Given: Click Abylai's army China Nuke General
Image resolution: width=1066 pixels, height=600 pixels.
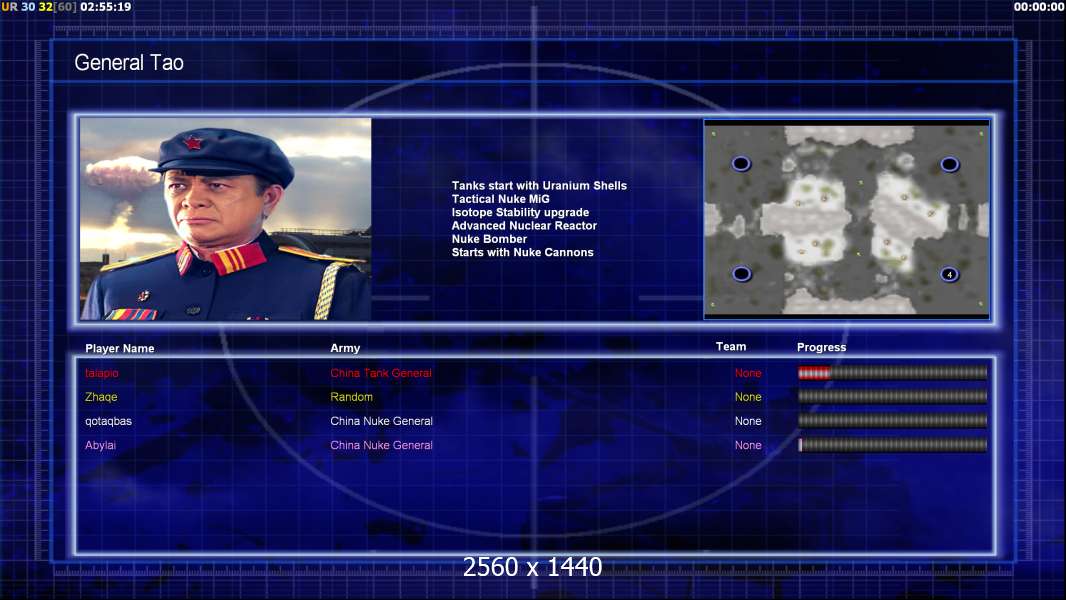Looking at the screenshot, I should (x=381, y=445).
